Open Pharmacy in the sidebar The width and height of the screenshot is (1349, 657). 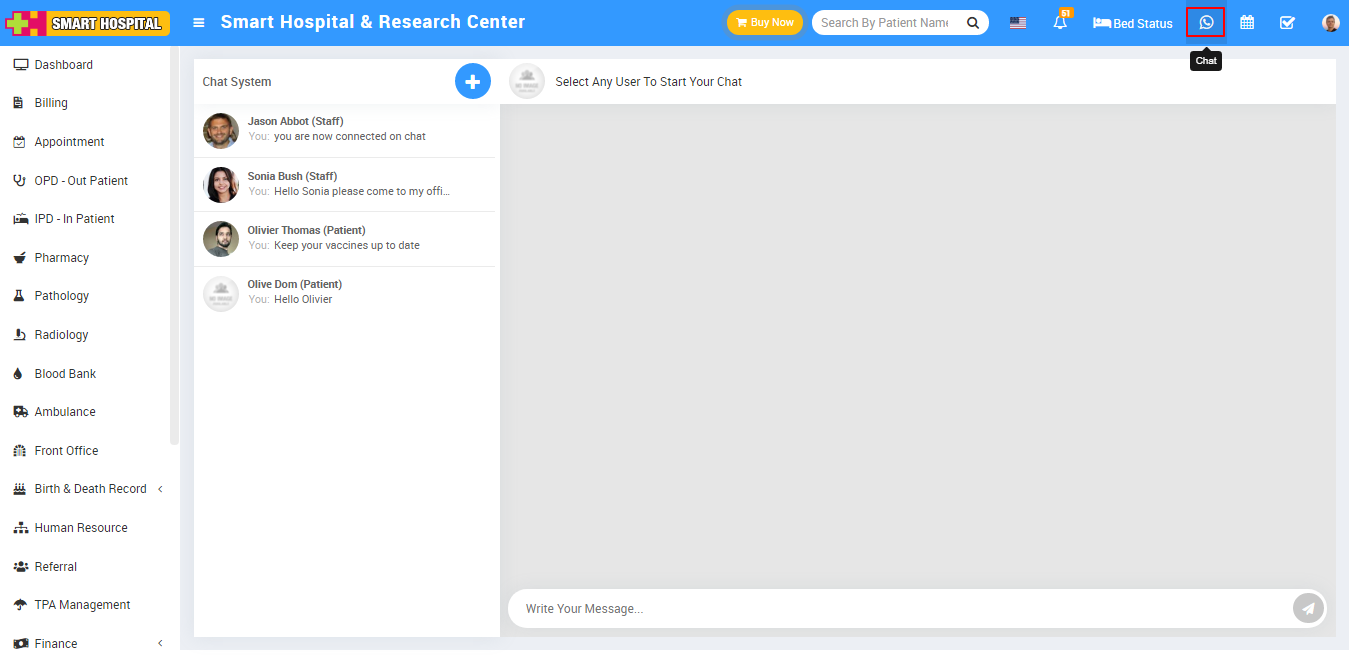tap(61, 258)
